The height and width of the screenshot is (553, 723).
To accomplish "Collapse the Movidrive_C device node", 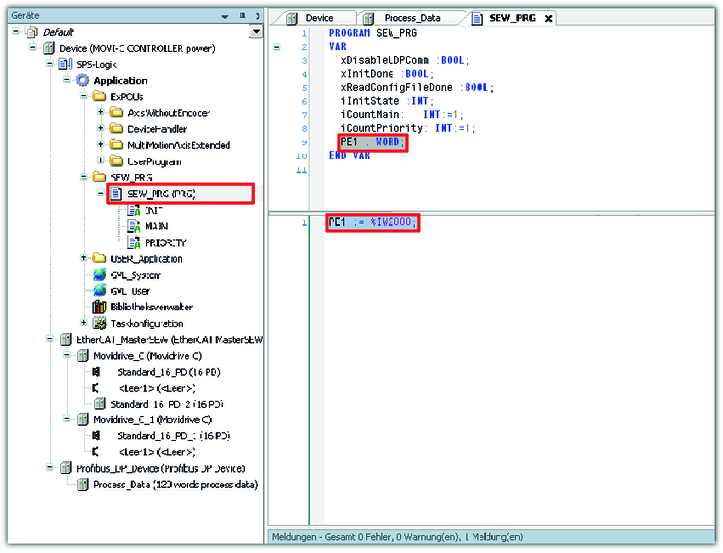I will point(68,355).
